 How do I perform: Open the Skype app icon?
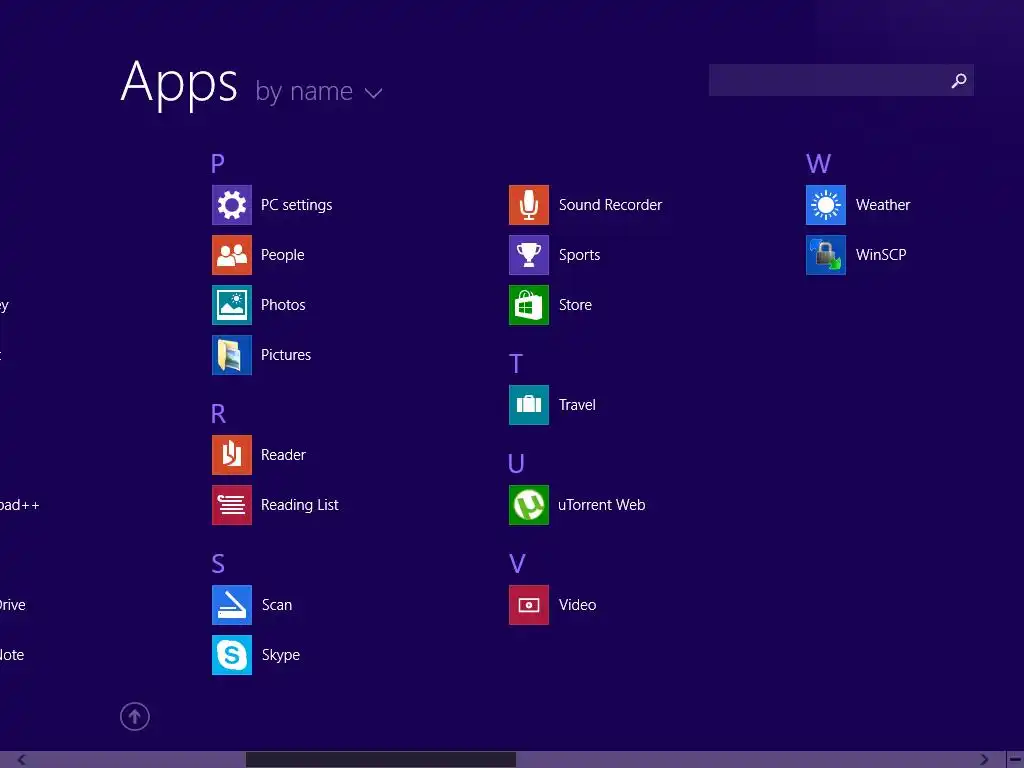pos(231,655)
